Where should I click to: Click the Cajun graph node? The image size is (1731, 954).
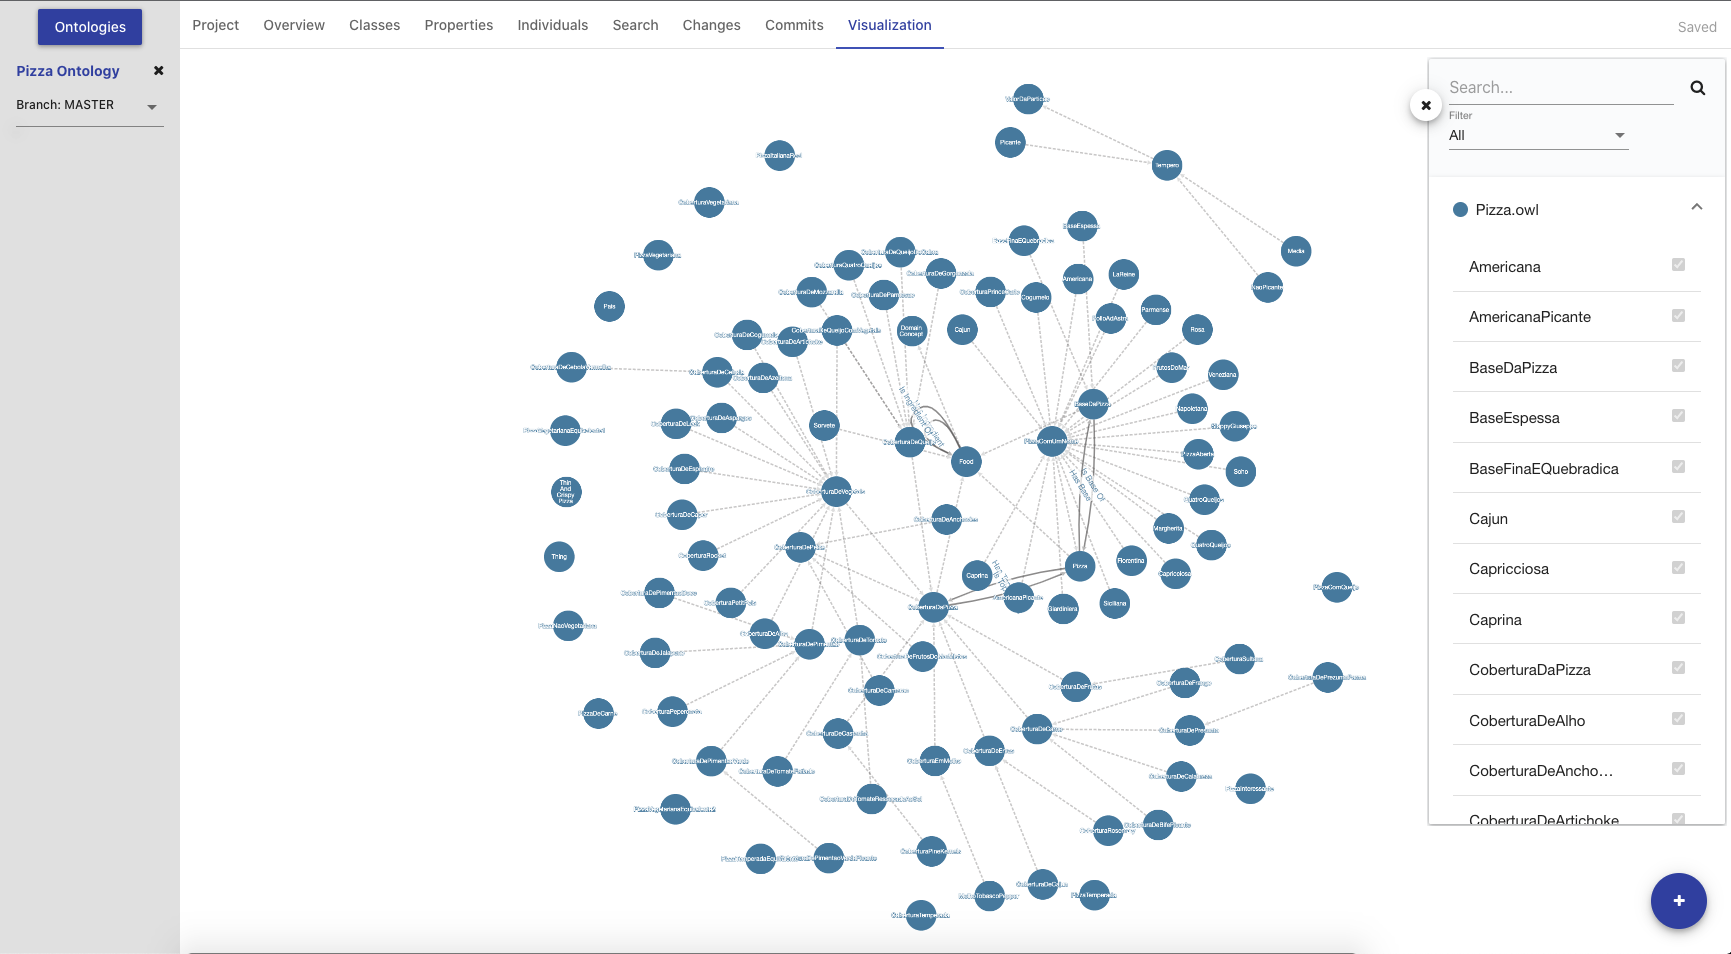962,329
